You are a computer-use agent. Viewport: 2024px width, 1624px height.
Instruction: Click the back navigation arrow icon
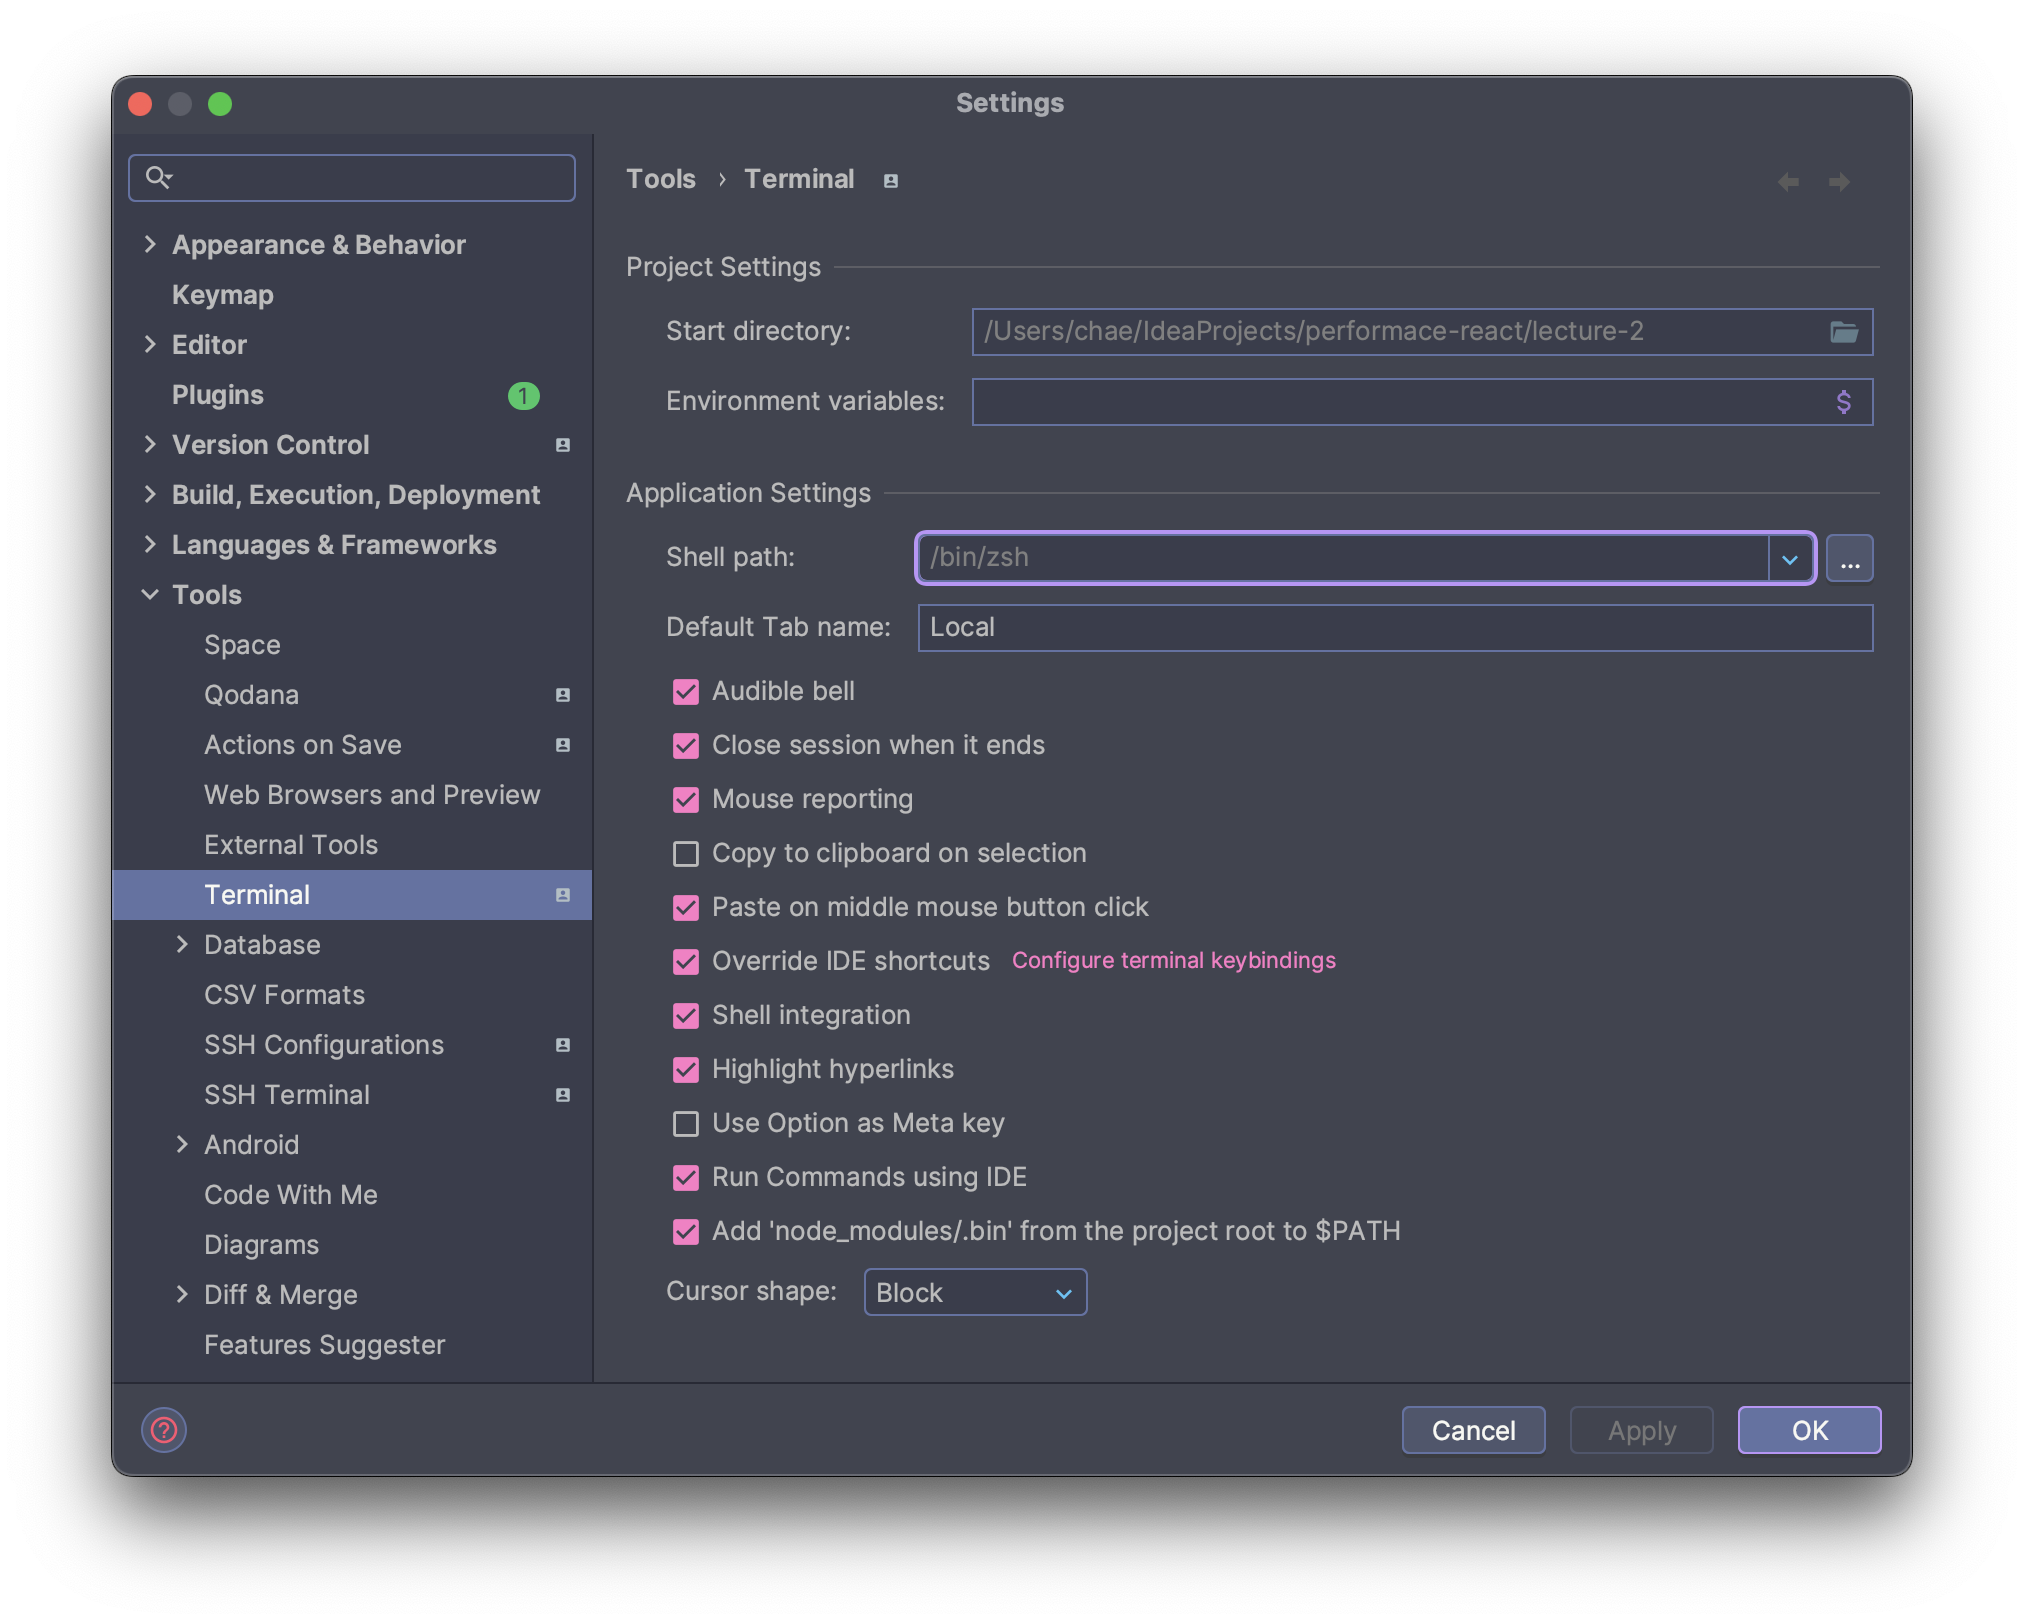[1788, 182]
